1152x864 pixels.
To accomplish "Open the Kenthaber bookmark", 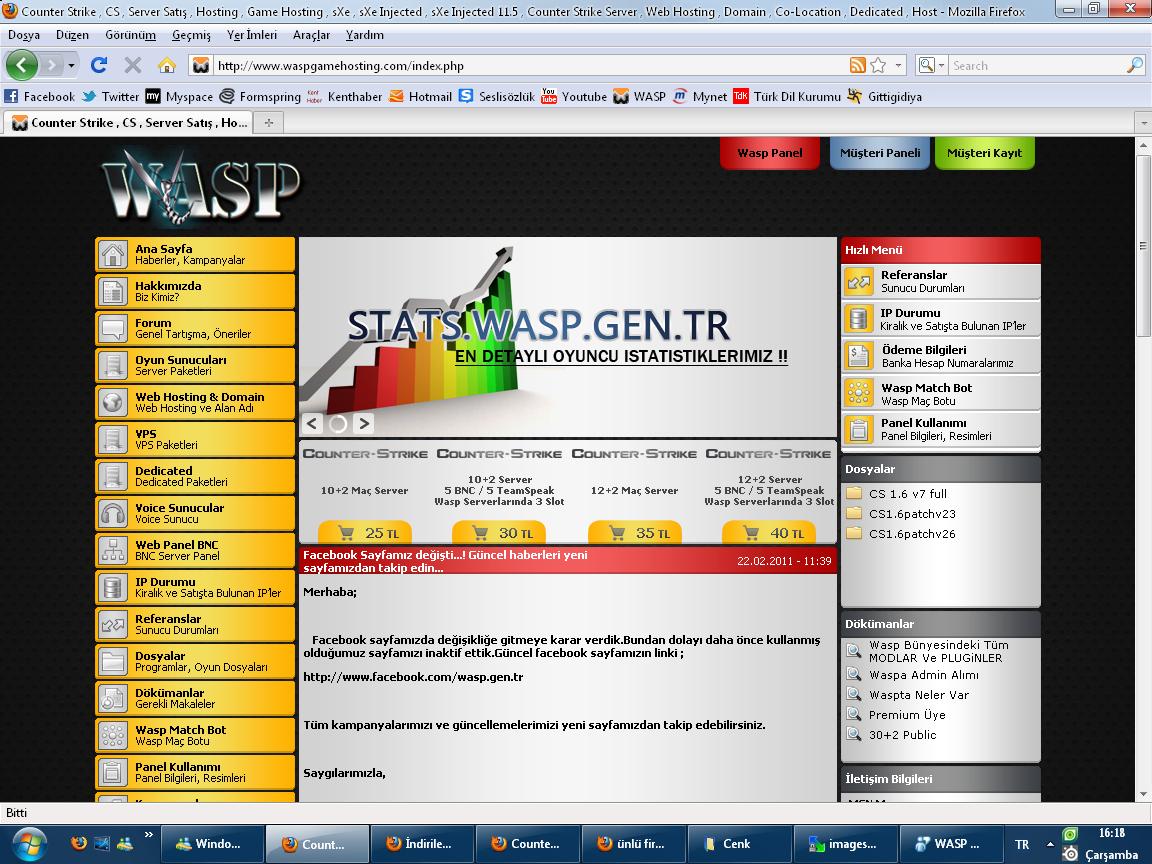I will click(345, 96).
